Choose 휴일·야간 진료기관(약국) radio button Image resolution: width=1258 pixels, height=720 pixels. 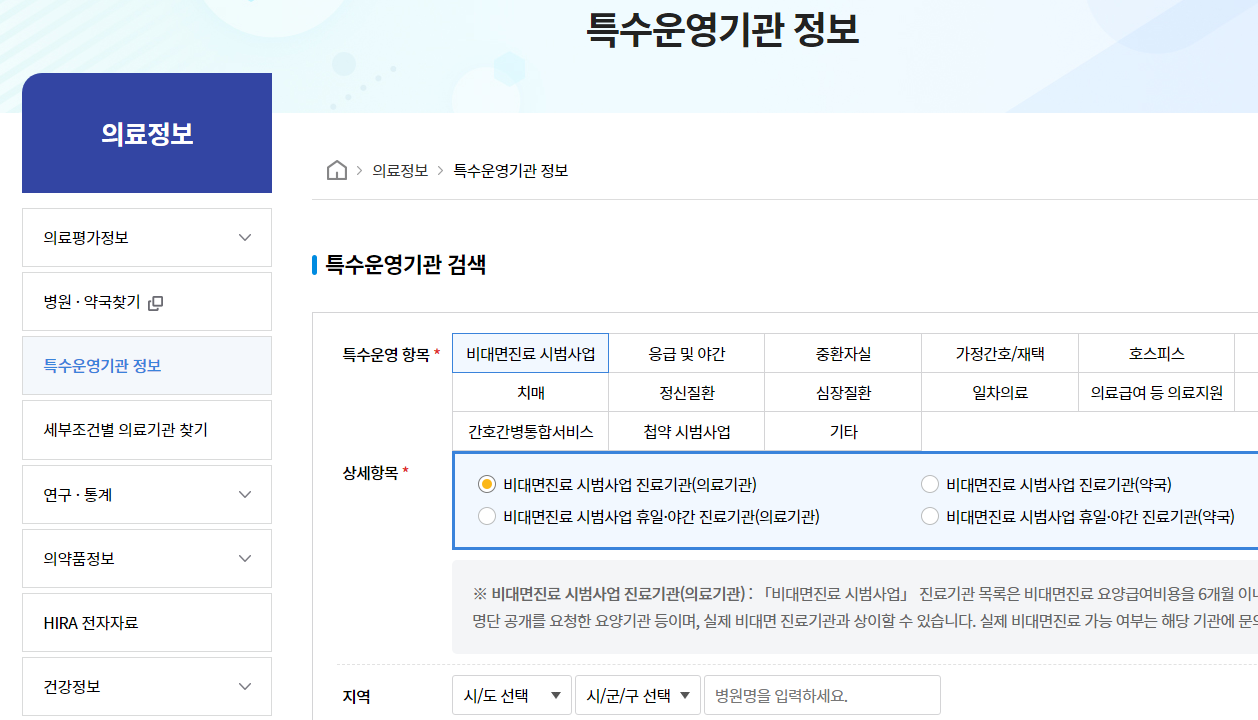(x=930, y=517)
